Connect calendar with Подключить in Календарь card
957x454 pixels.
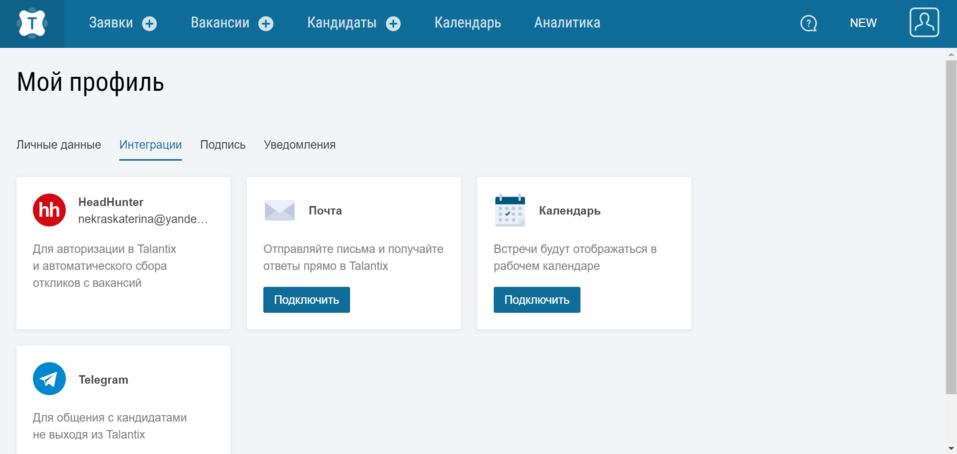click(537, 300)
